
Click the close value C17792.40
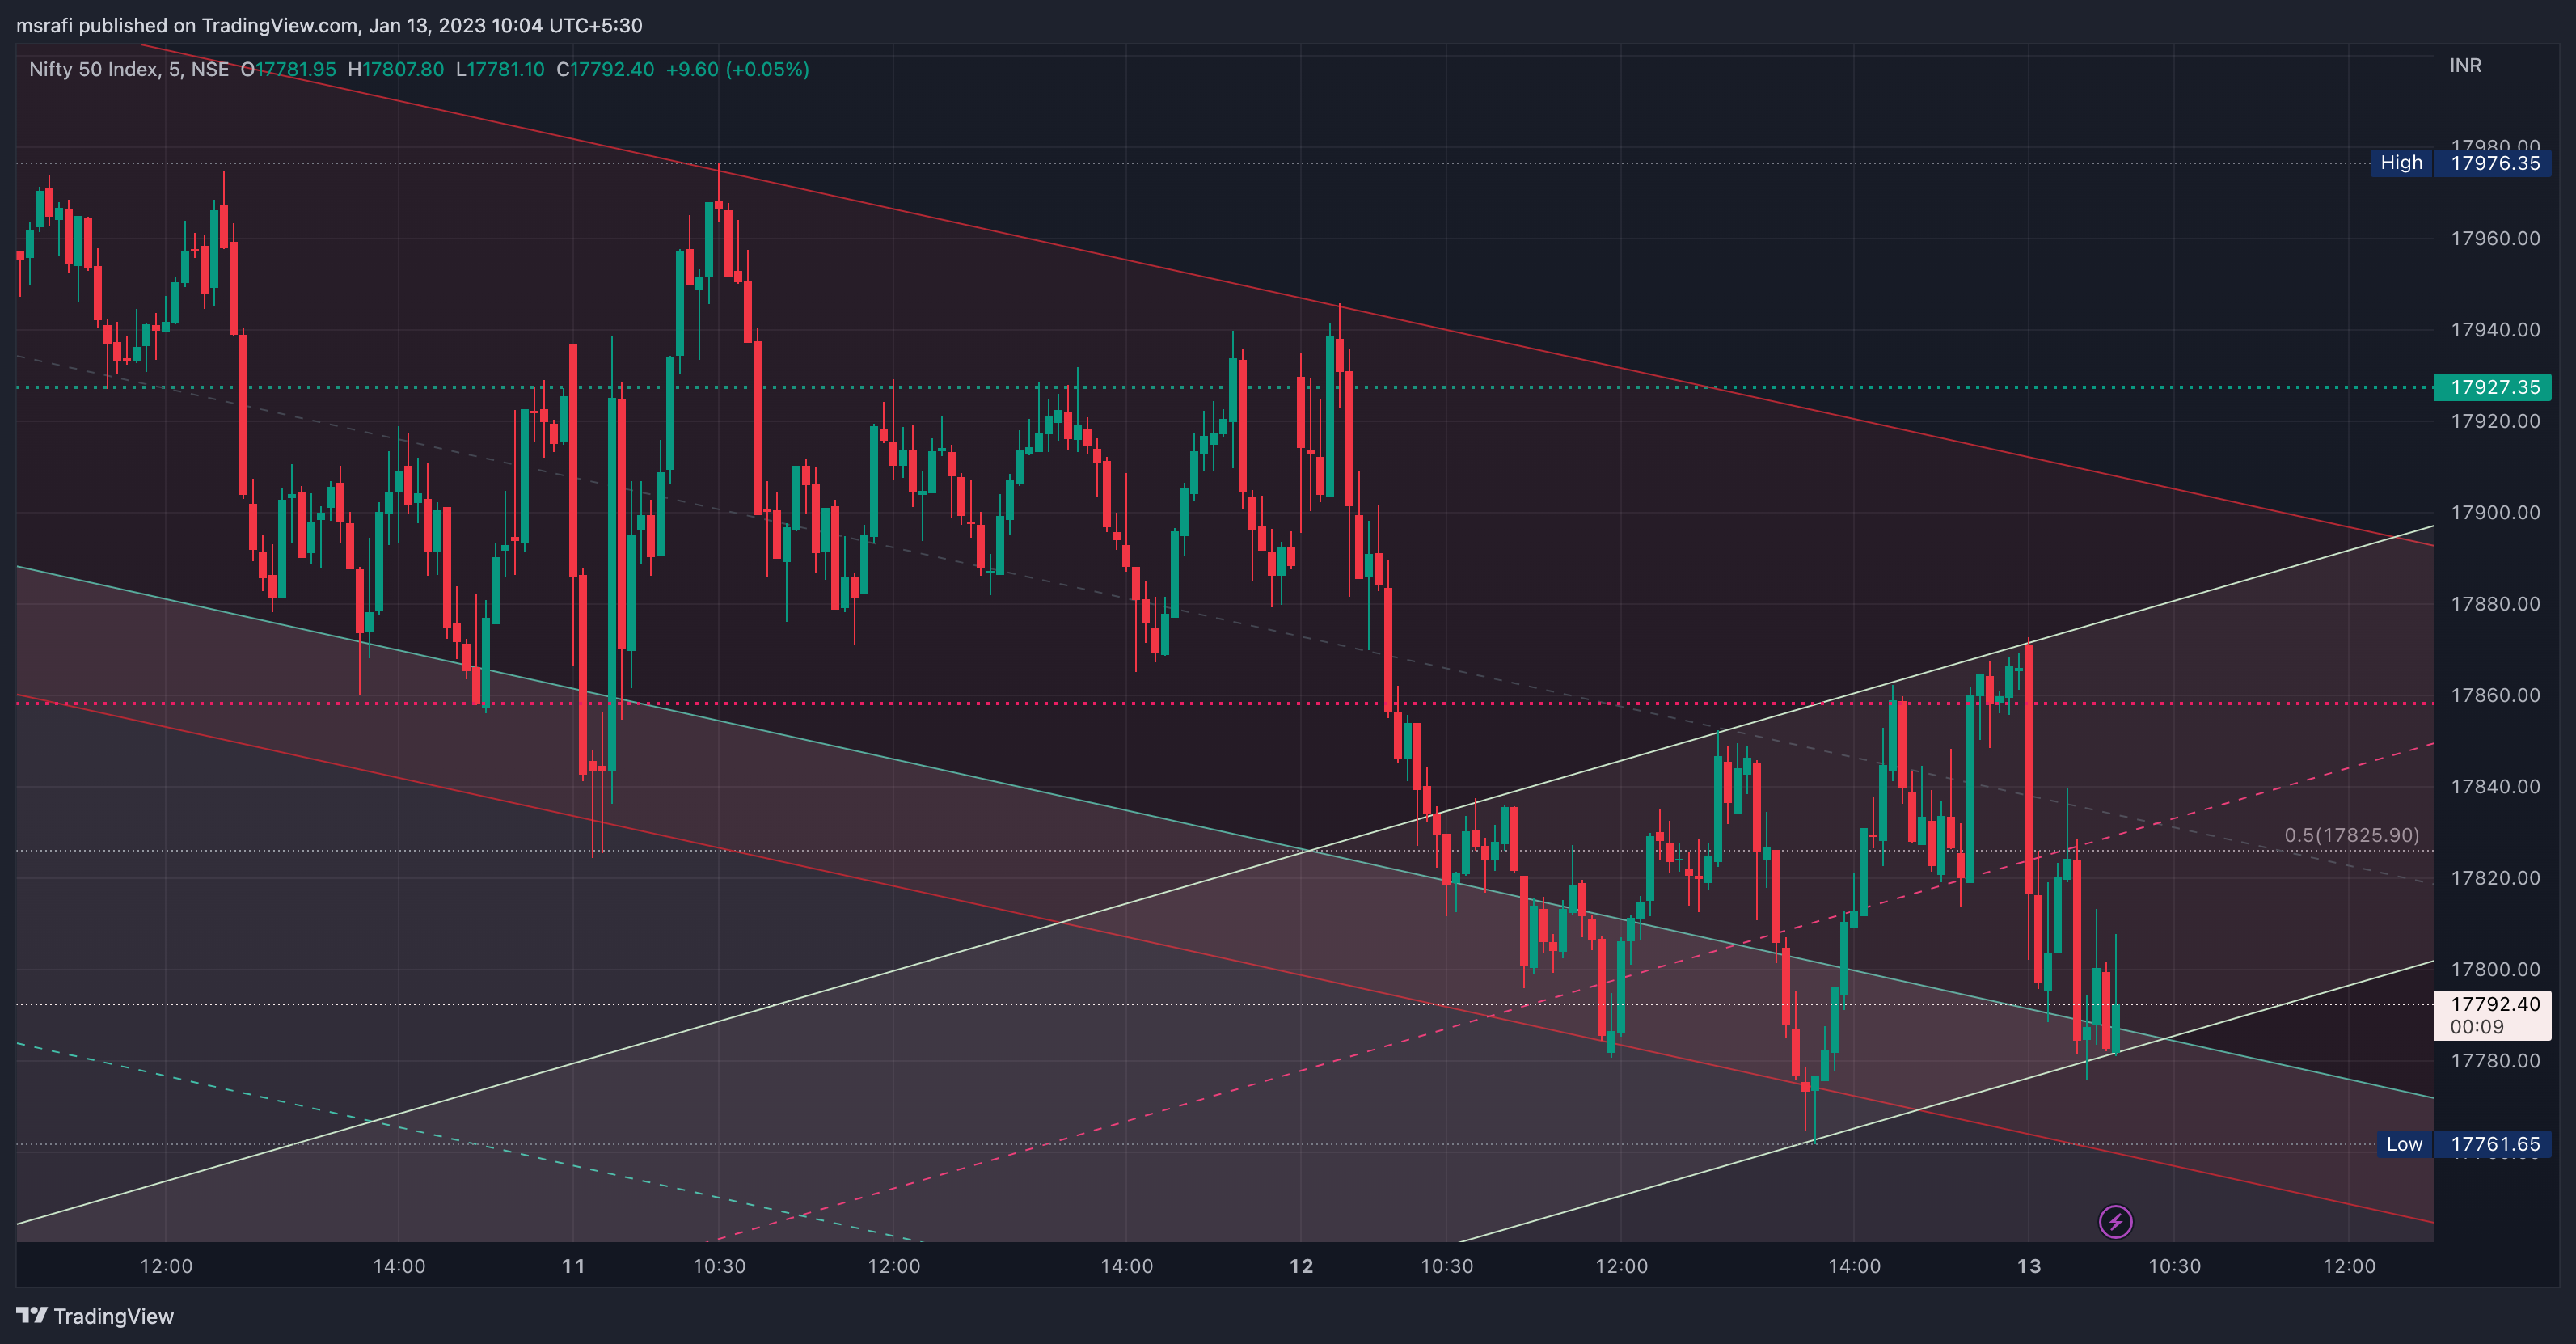click(605, 69)
